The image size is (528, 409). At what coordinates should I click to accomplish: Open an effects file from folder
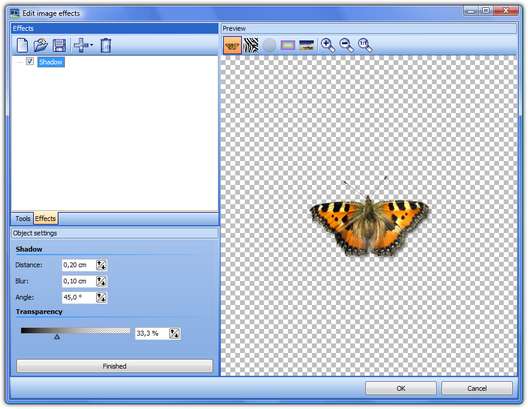coord(41,45)
